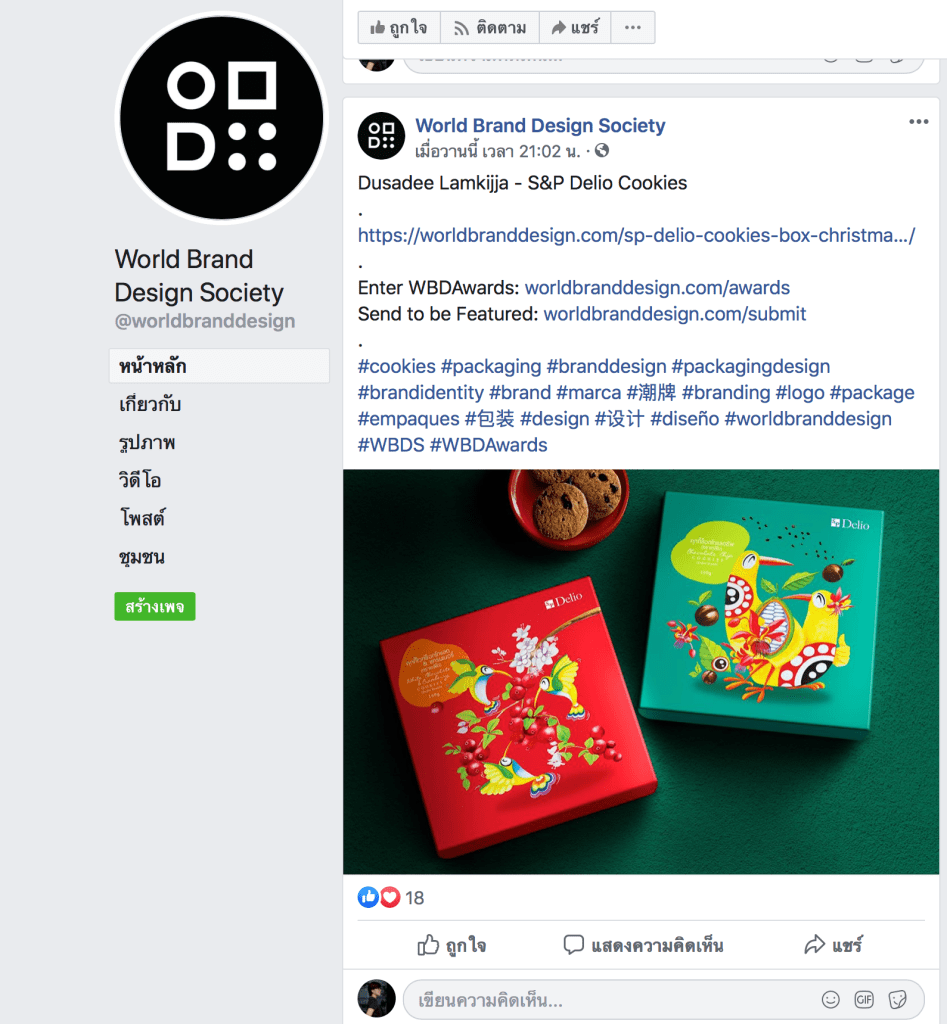The height and width of the screenshot is (1024, 947).
Task: Open the sticker icon in comment field
Action: [x=898, y=999]
